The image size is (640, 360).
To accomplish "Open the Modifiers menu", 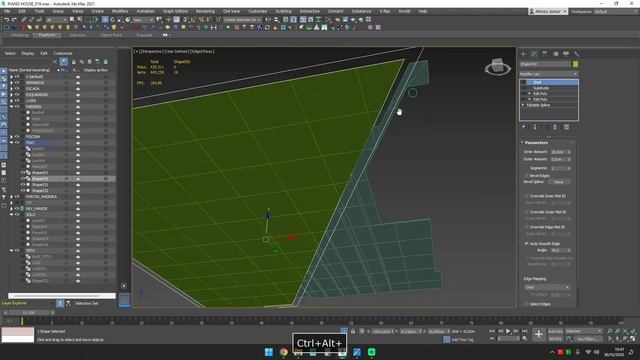I will pyautogui.click(x=120, y=11).
